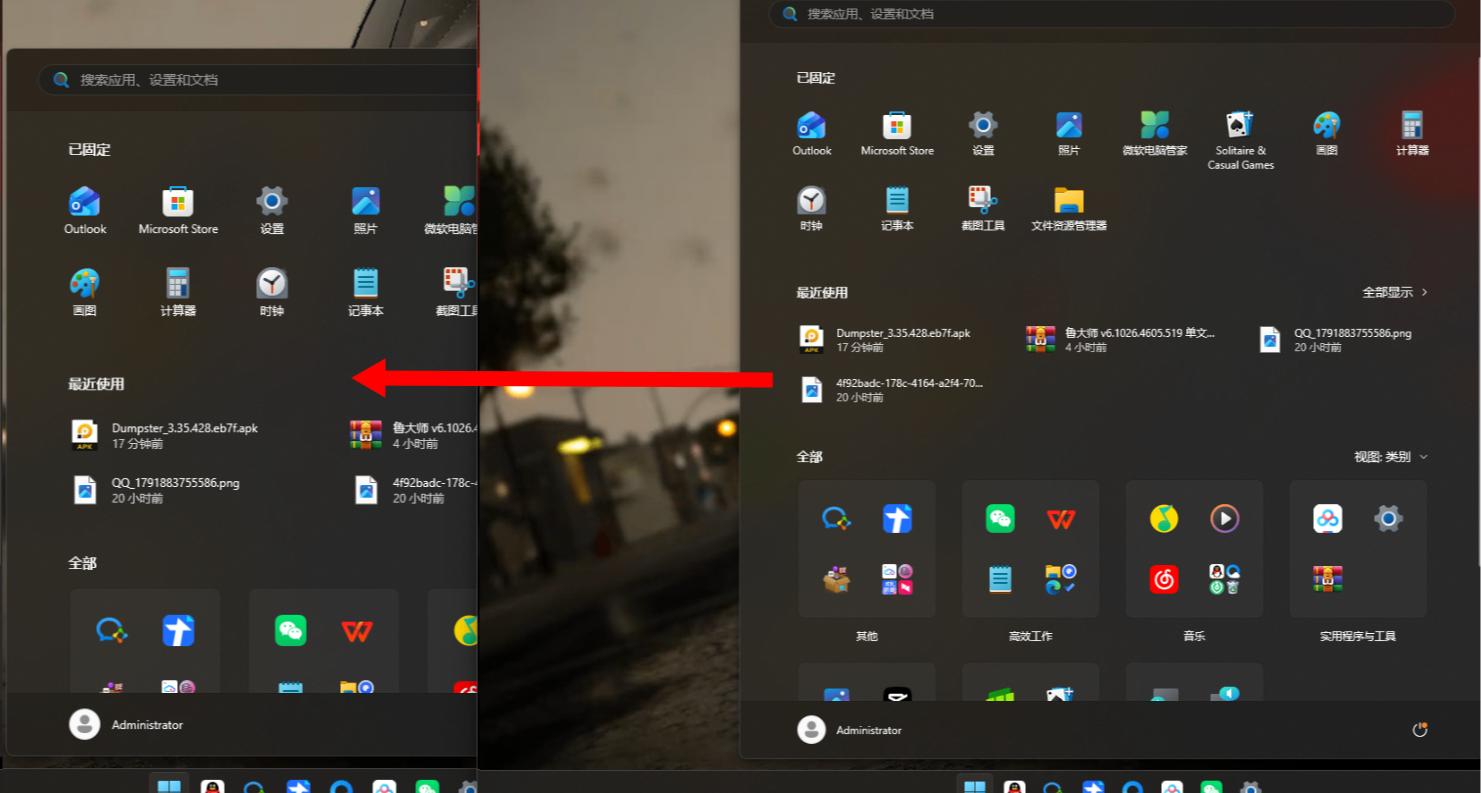Open Administrator account in left Start menu

point(127,725)
